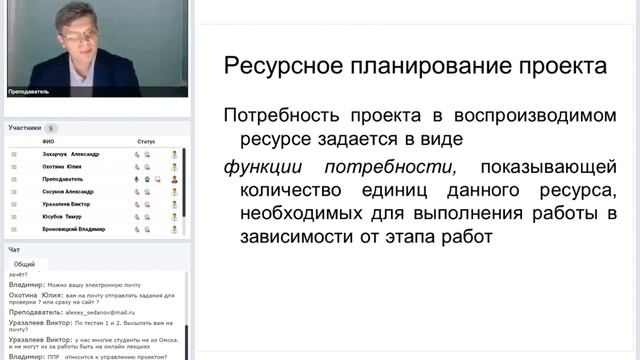
Task: Click webcam icon for Захарчук Александр
Action: (147, 154)
